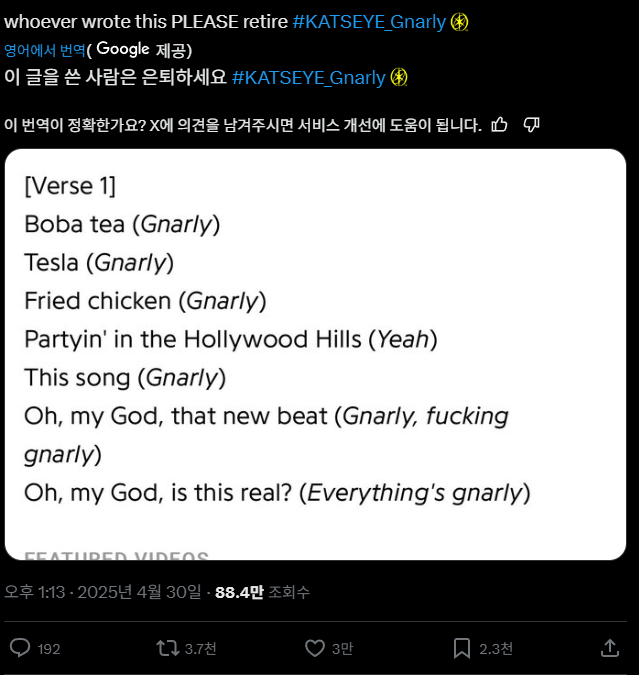Screen dimensions: 639x675
Task: Click hashflag emoji after the English hashtag
Action: (459, 22)
